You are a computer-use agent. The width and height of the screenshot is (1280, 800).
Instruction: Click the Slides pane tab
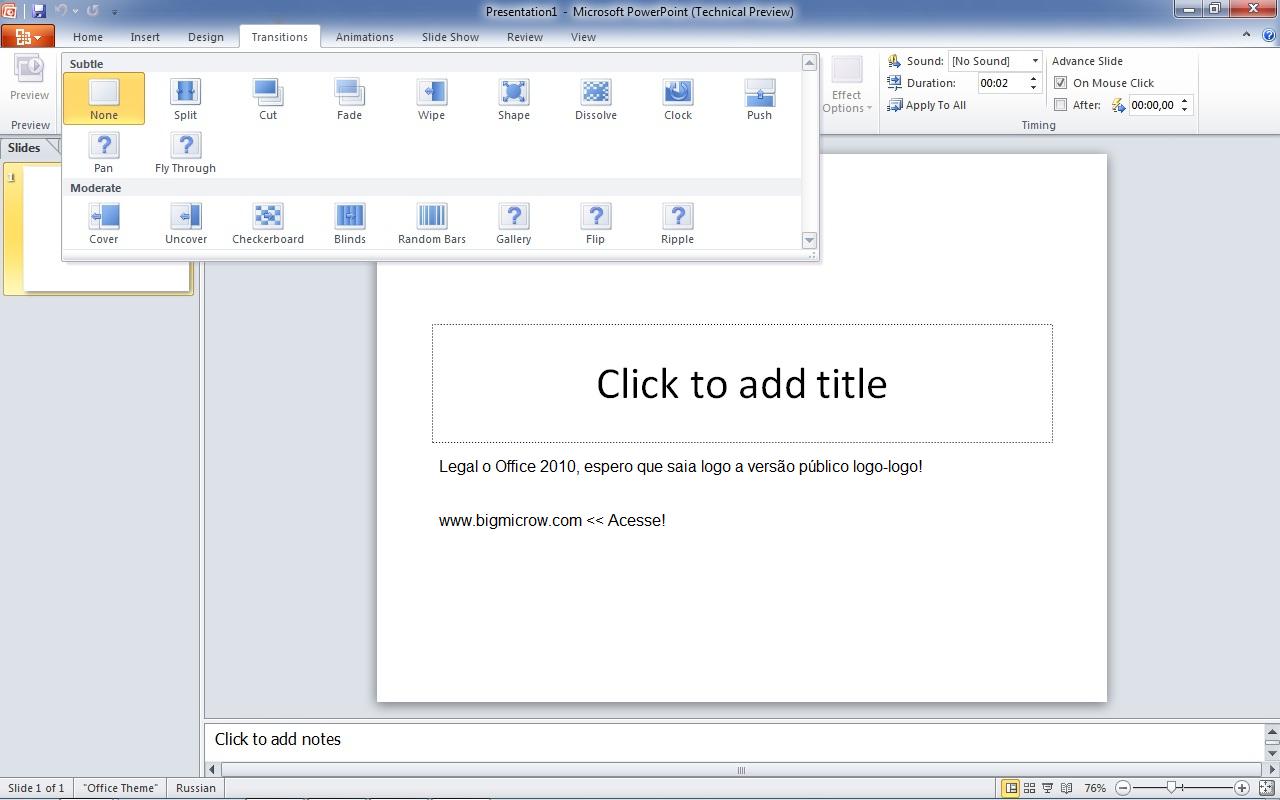pyautogui.click(x=24, y=148)
